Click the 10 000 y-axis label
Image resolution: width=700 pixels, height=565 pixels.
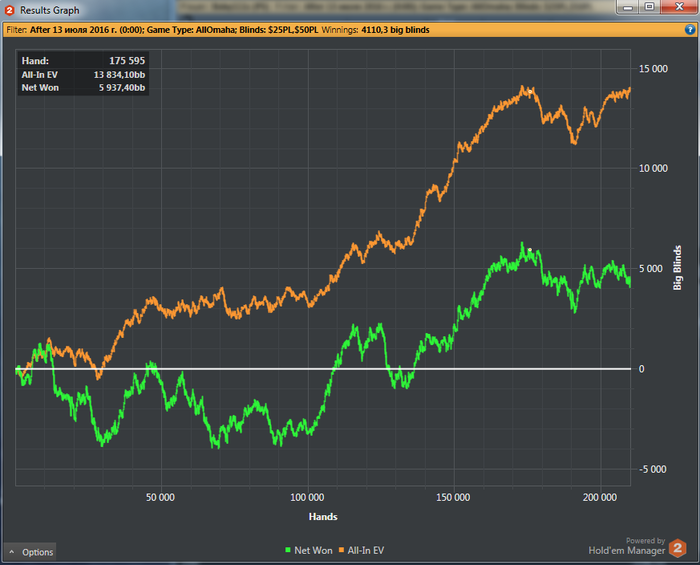653,168
